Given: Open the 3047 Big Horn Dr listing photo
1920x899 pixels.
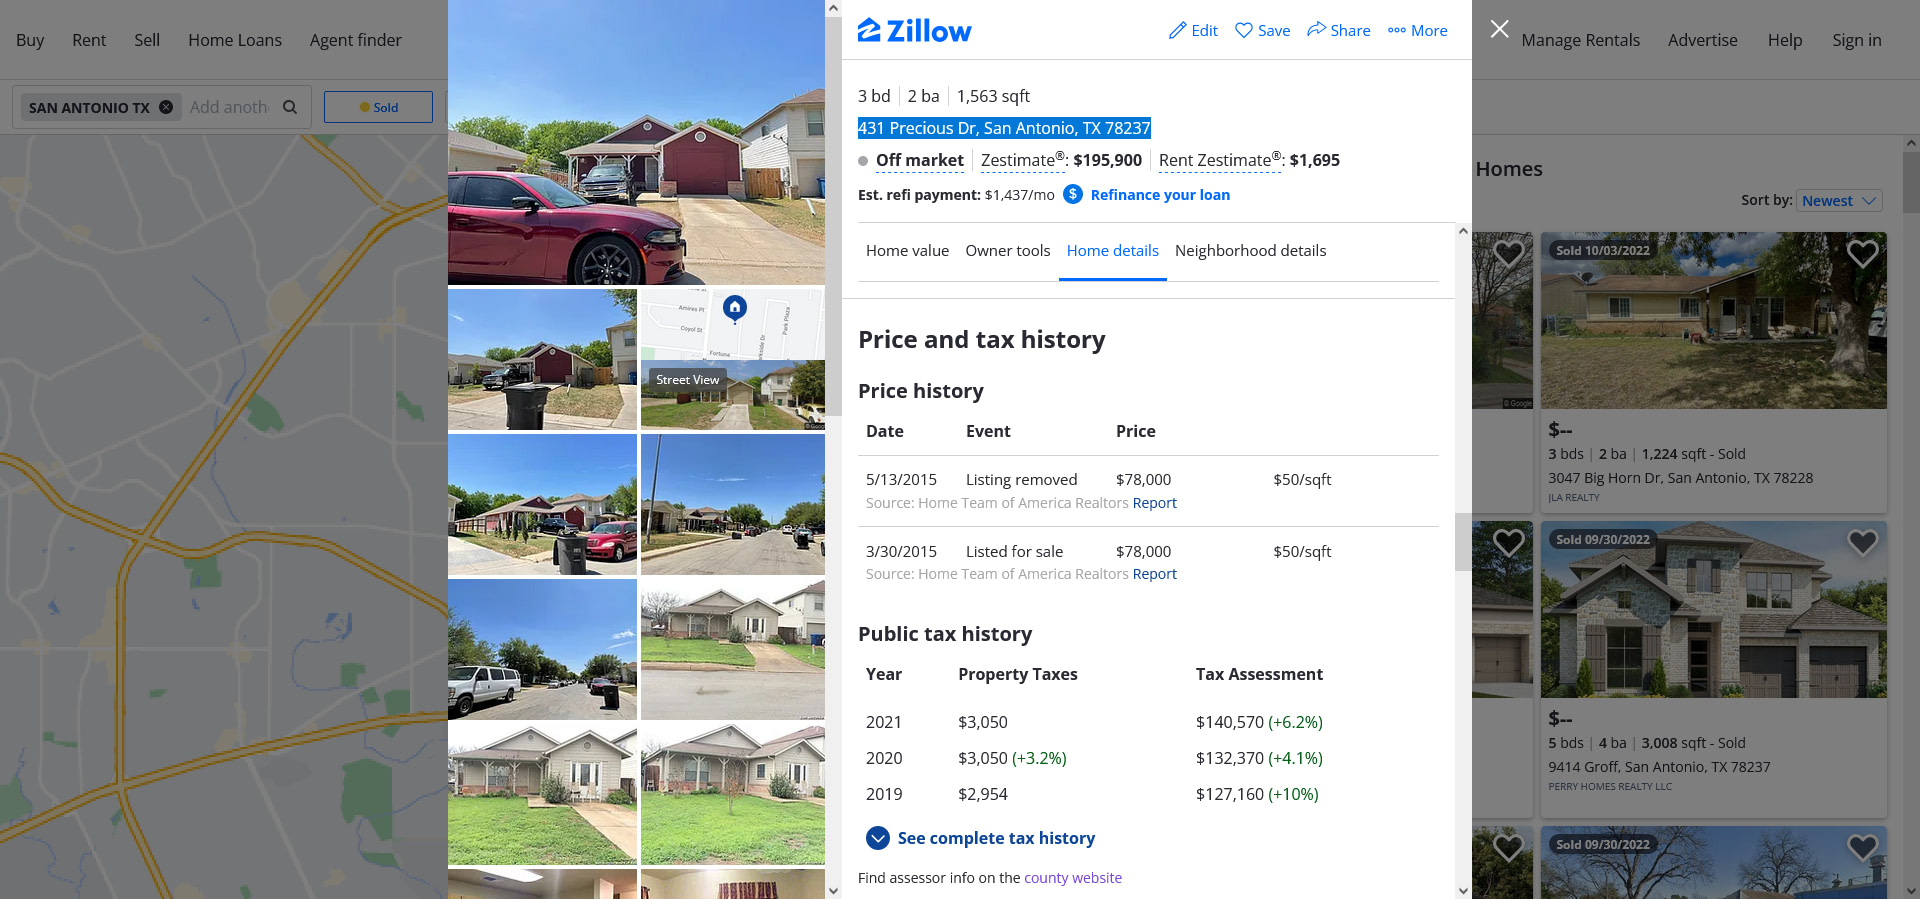Looking at the screenshot, I should click(1714, 321).
